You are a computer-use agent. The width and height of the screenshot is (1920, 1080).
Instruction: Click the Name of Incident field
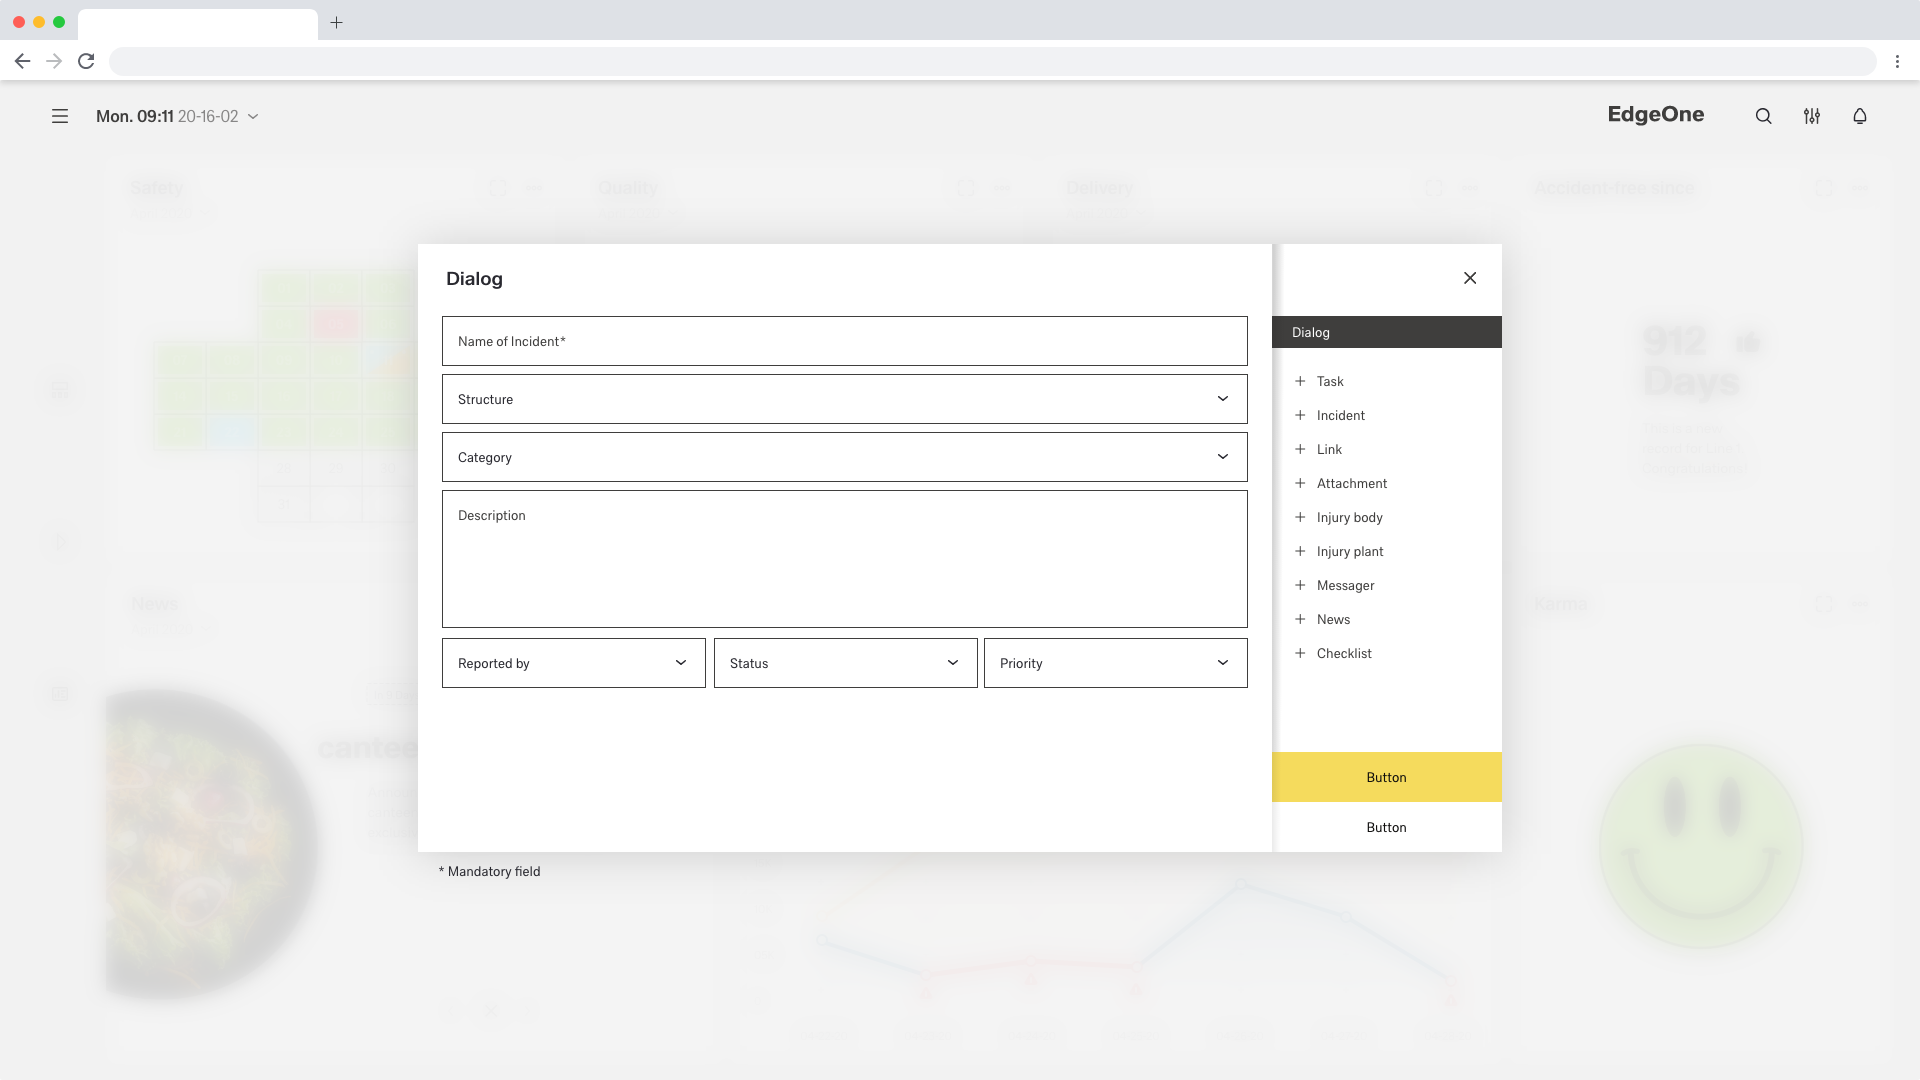click(x=844, y=341)
